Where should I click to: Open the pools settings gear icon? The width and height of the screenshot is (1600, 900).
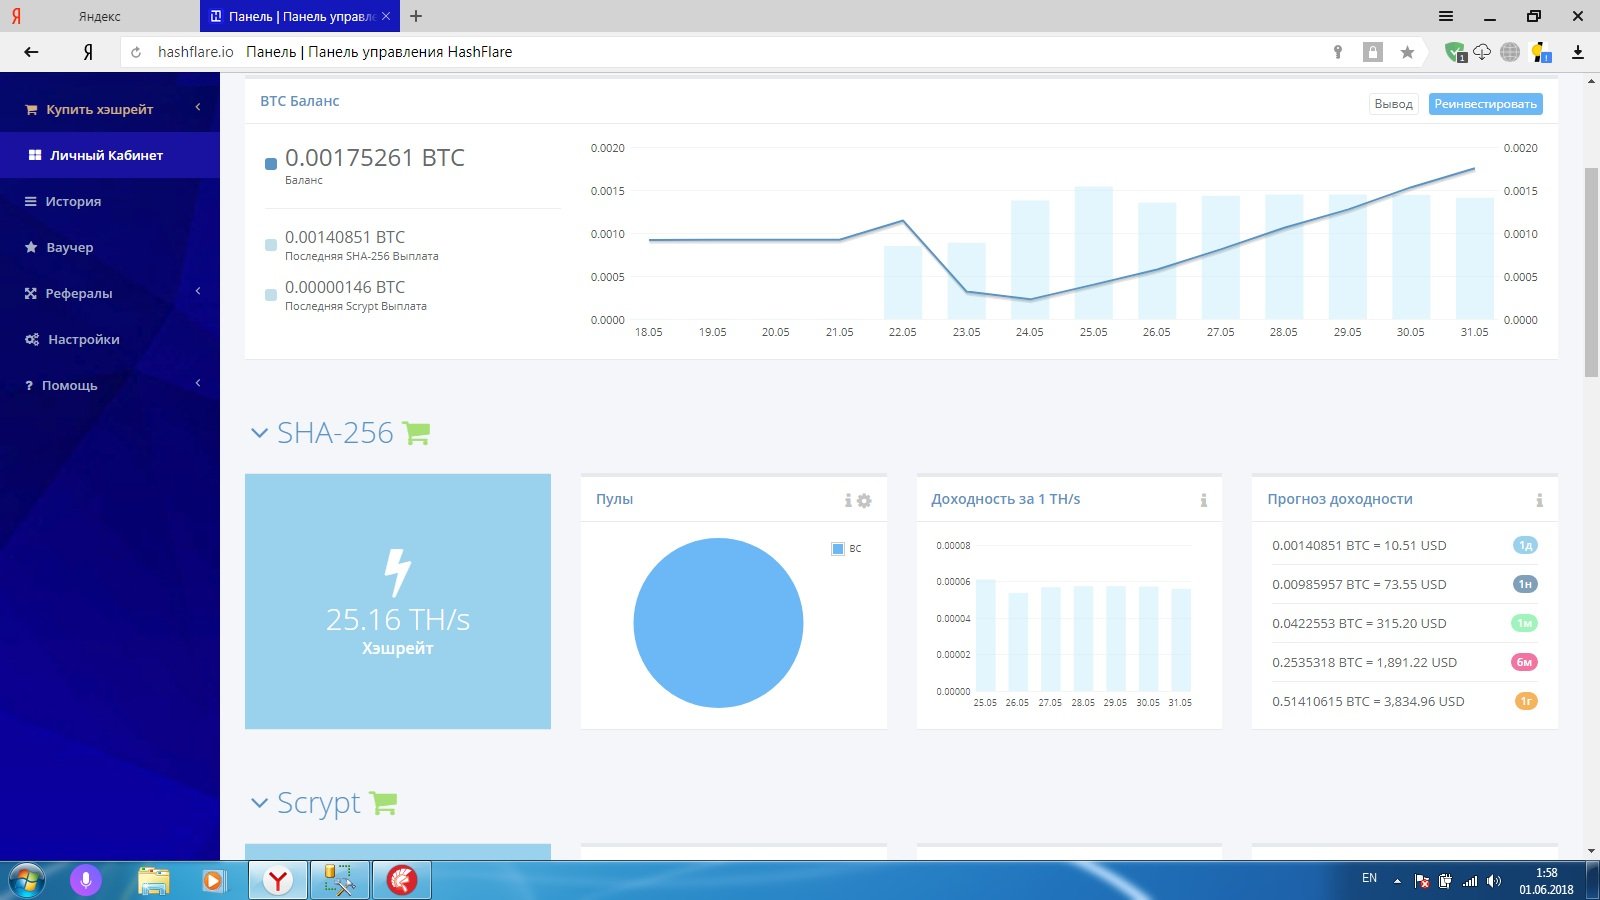(x=864, y=500)
